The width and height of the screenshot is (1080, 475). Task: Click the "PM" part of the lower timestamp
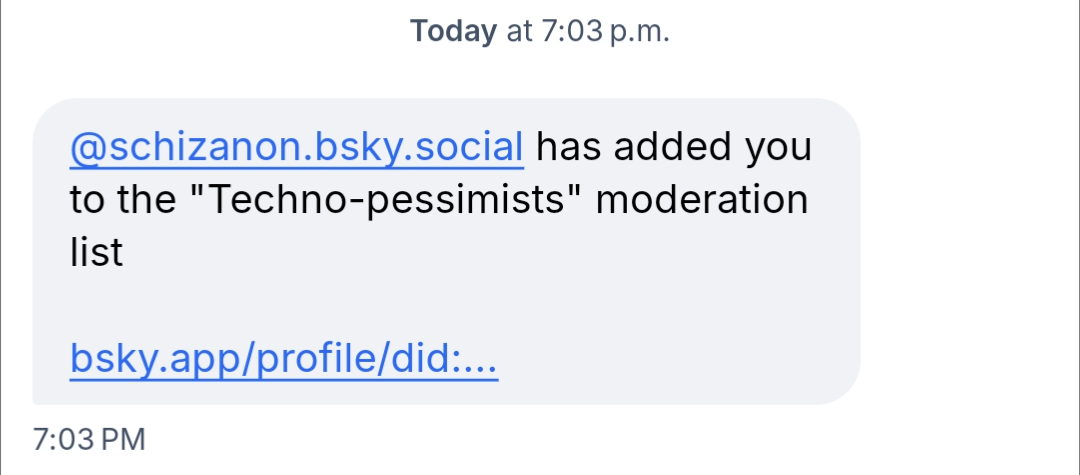coord(124,439)
